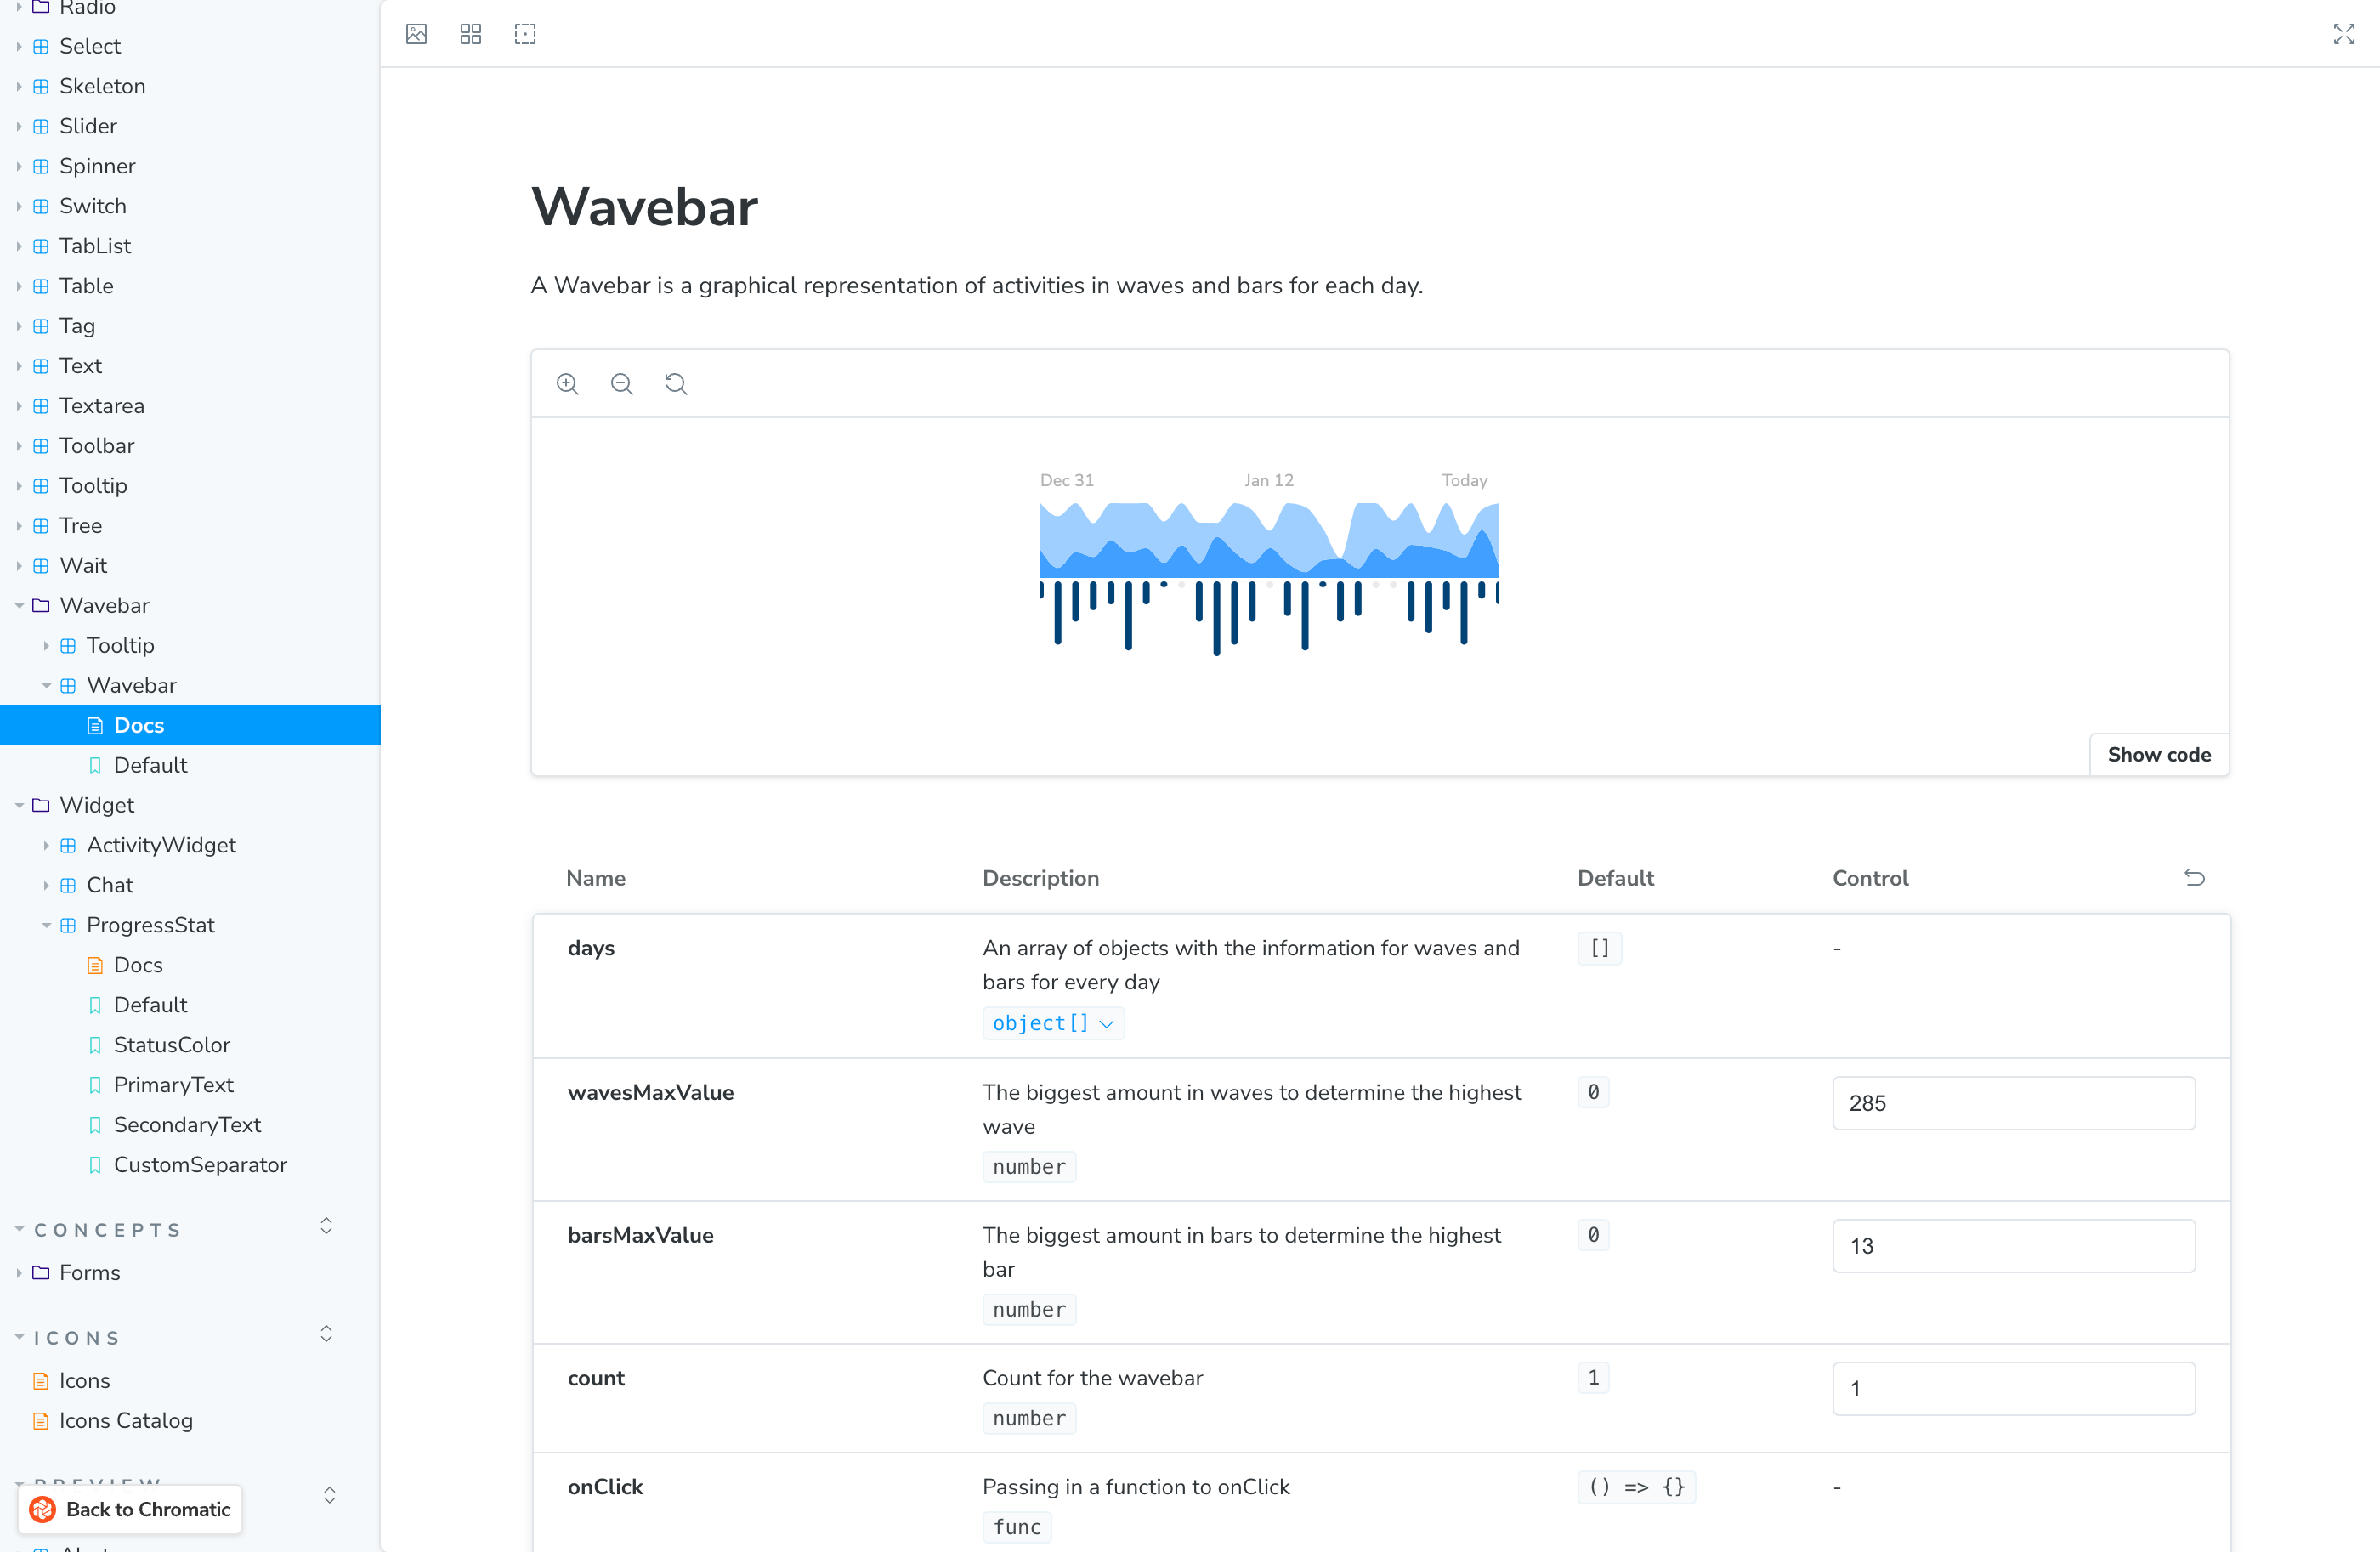The width and height of the screenshot is (2380, 1552).
Task: Click Show code button
Action: tap(2158, 754)
